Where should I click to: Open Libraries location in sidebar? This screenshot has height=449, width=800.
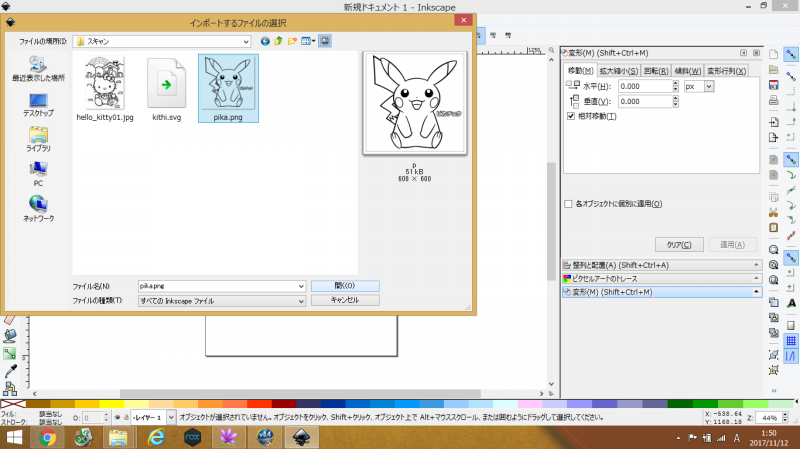pyautogui.click(x=38, y=139)
